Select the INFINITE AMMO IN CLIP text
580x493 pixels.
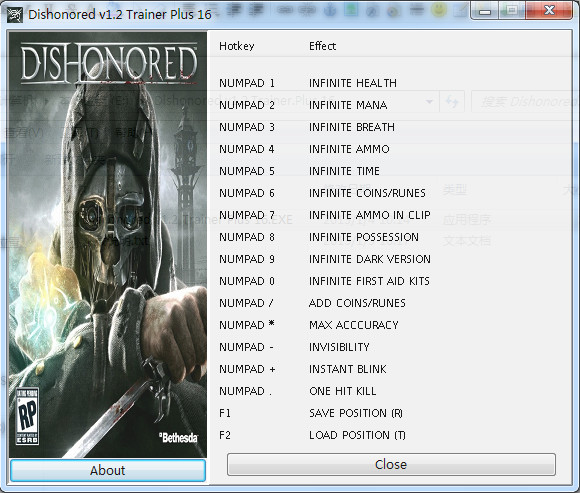370,215
